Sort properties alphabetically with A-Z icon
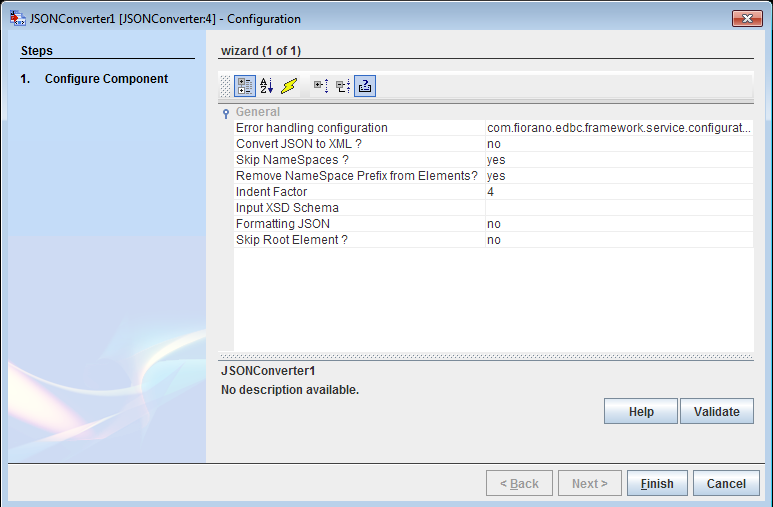 point(267,86)
